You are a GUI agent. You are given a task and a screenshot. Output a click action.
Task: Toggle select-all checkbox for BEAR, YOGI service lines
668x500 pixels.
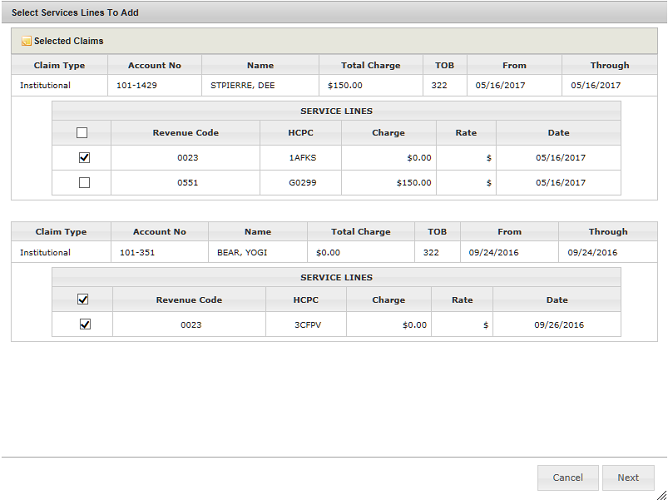point(83,299)
